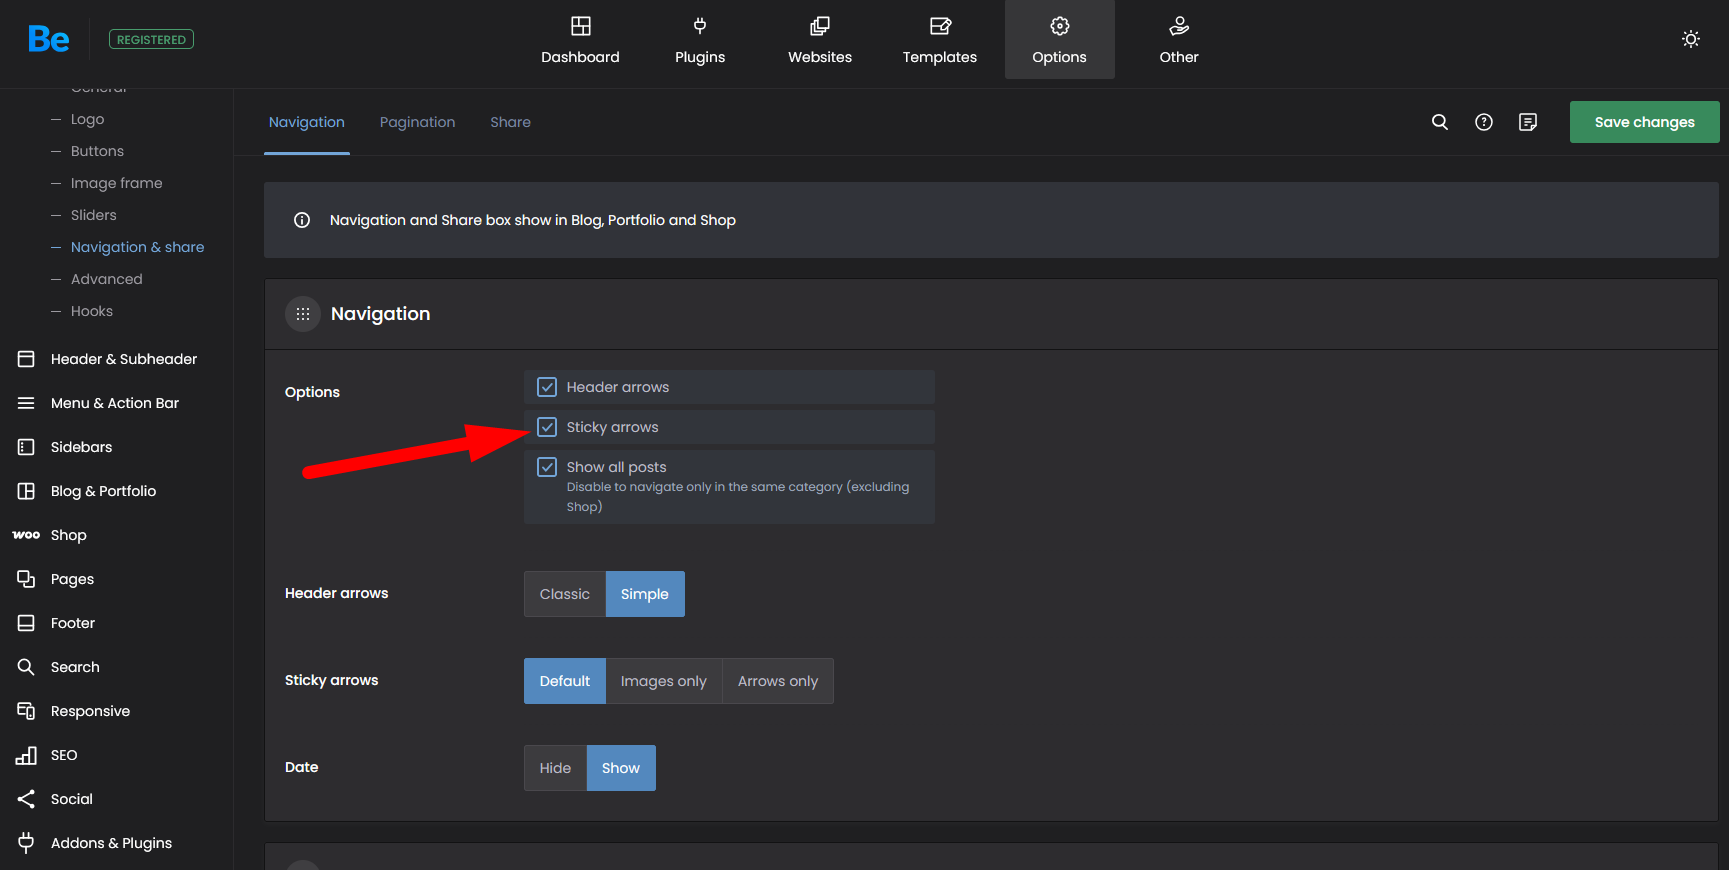Choose Images only for sticky arrows
This screenshot has height=870, width=1729.
[x=663, y=681]
